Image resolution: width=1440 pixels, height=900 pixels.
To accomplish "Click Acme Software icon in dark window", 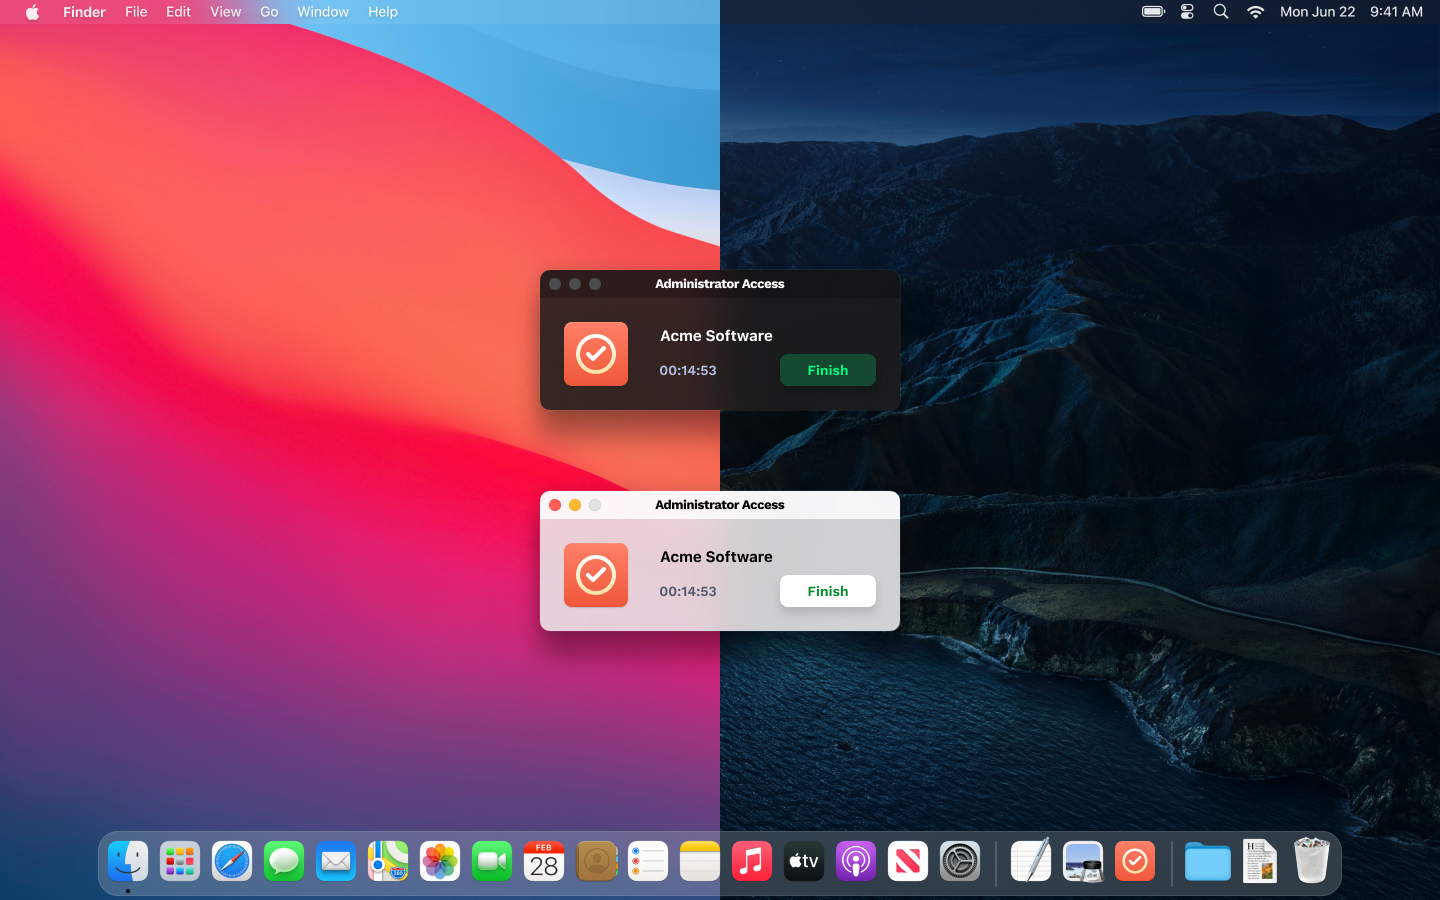I will pyautogui.click(x=596, y=354).
